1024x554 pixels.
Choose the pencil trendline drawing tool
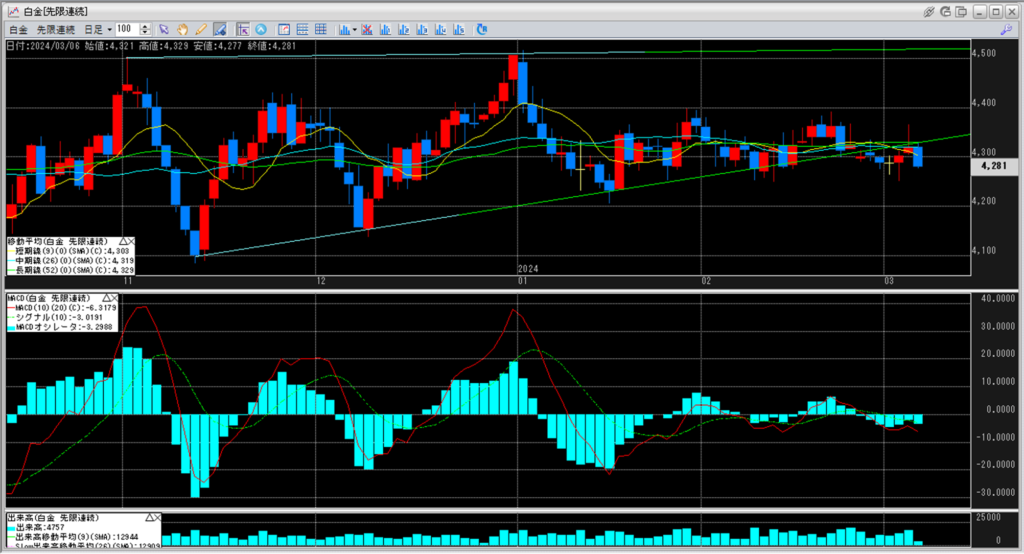tap(201, 29)
